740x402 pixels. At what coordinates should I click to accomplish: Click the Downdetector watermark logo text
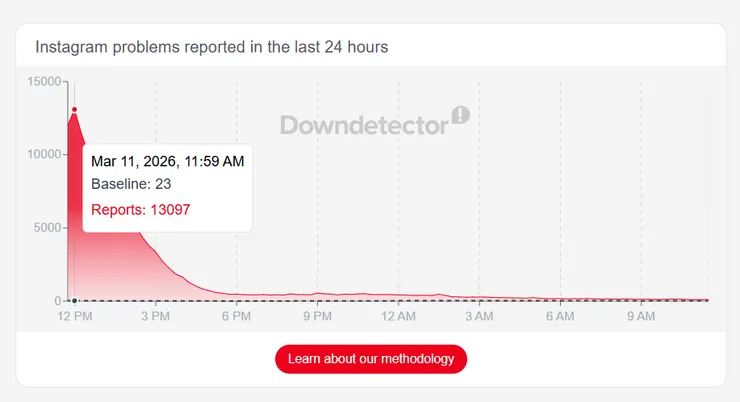[364, 125]
